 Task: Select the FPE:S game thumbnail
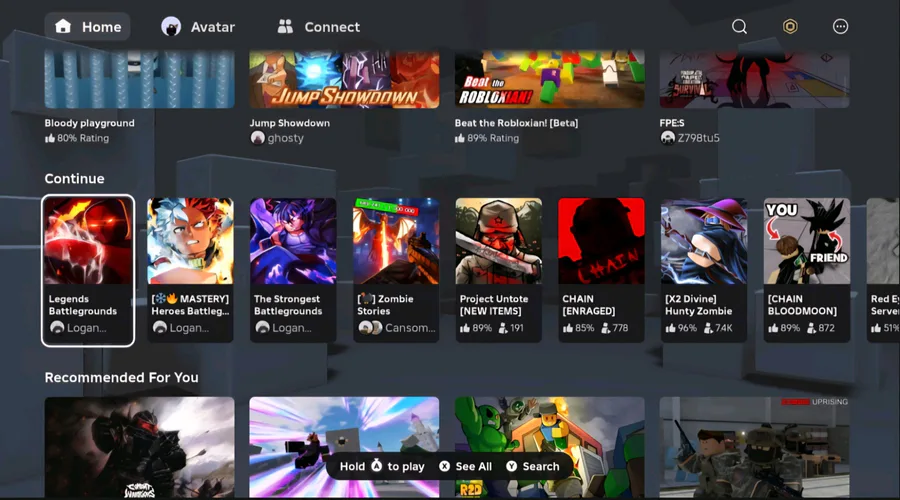click(x=755, y=79)
